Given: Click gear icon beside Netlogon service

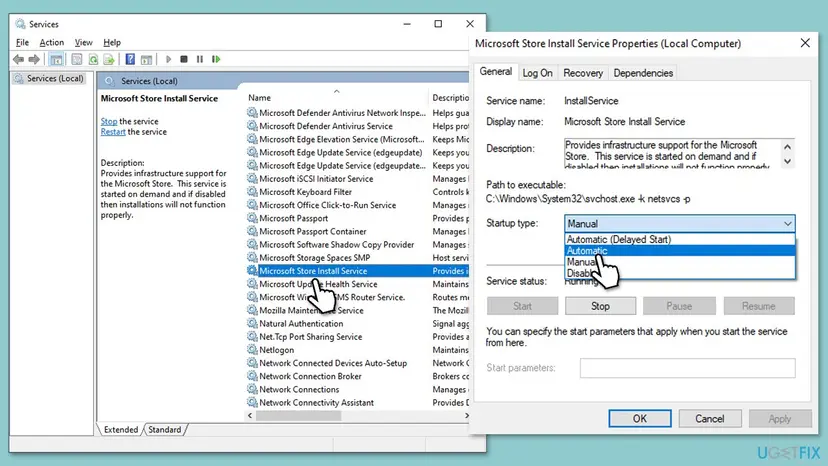Looking at the screenshot, I should 252,349.
